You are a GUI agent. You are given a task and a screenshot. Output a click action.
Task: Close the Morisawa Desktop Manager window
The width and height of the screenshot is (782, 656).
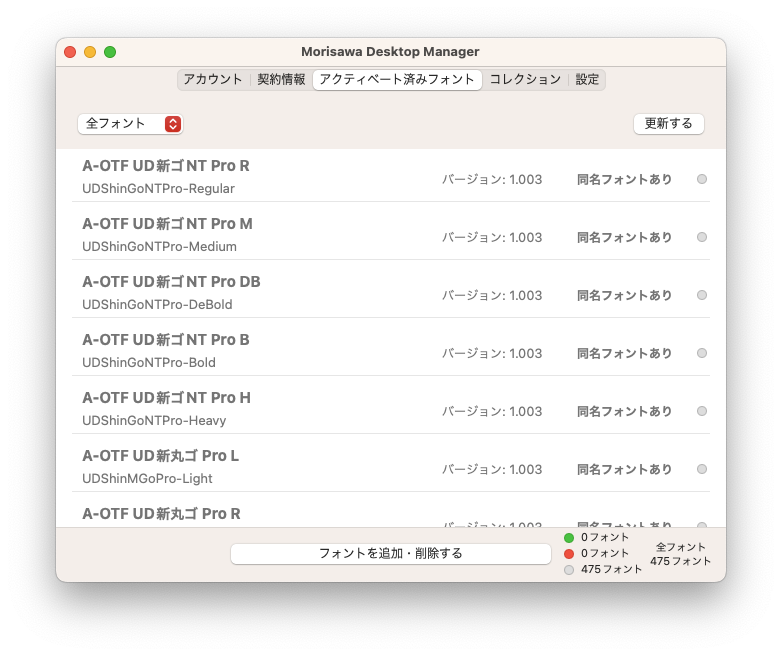coord(70,52)
